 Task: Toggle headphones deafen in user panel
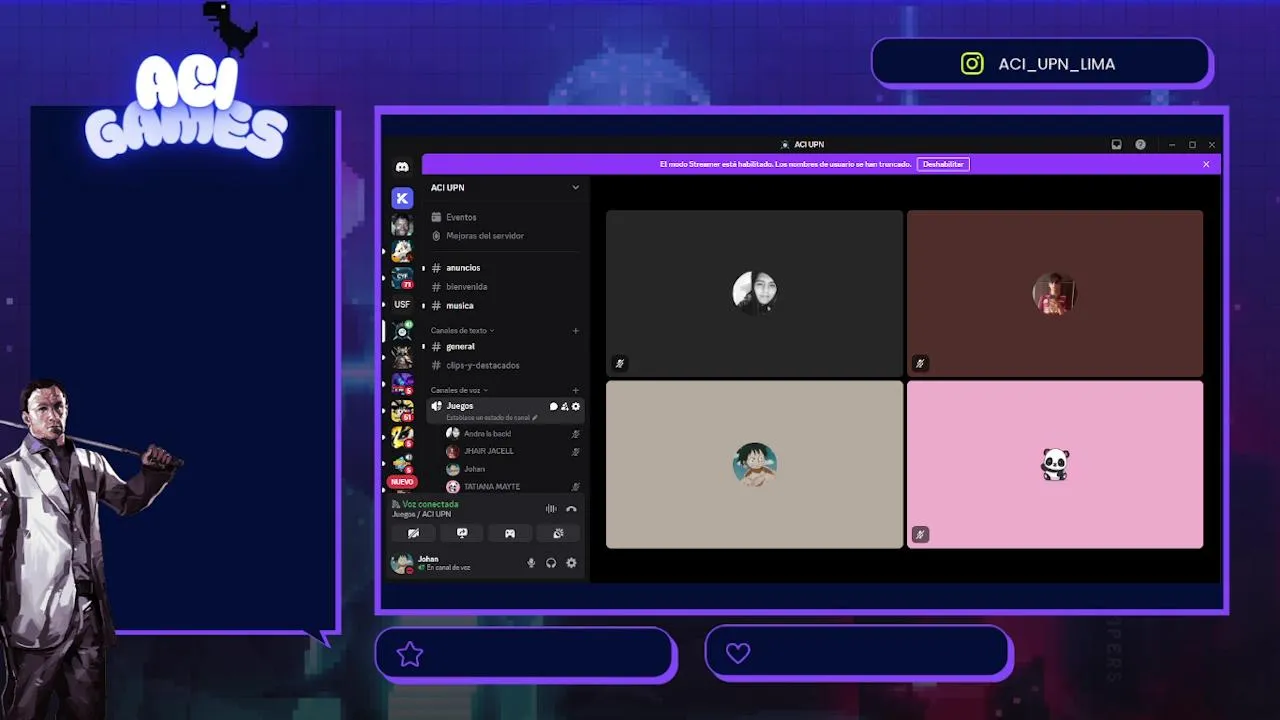pyautogui.click(x=551, y=563)
